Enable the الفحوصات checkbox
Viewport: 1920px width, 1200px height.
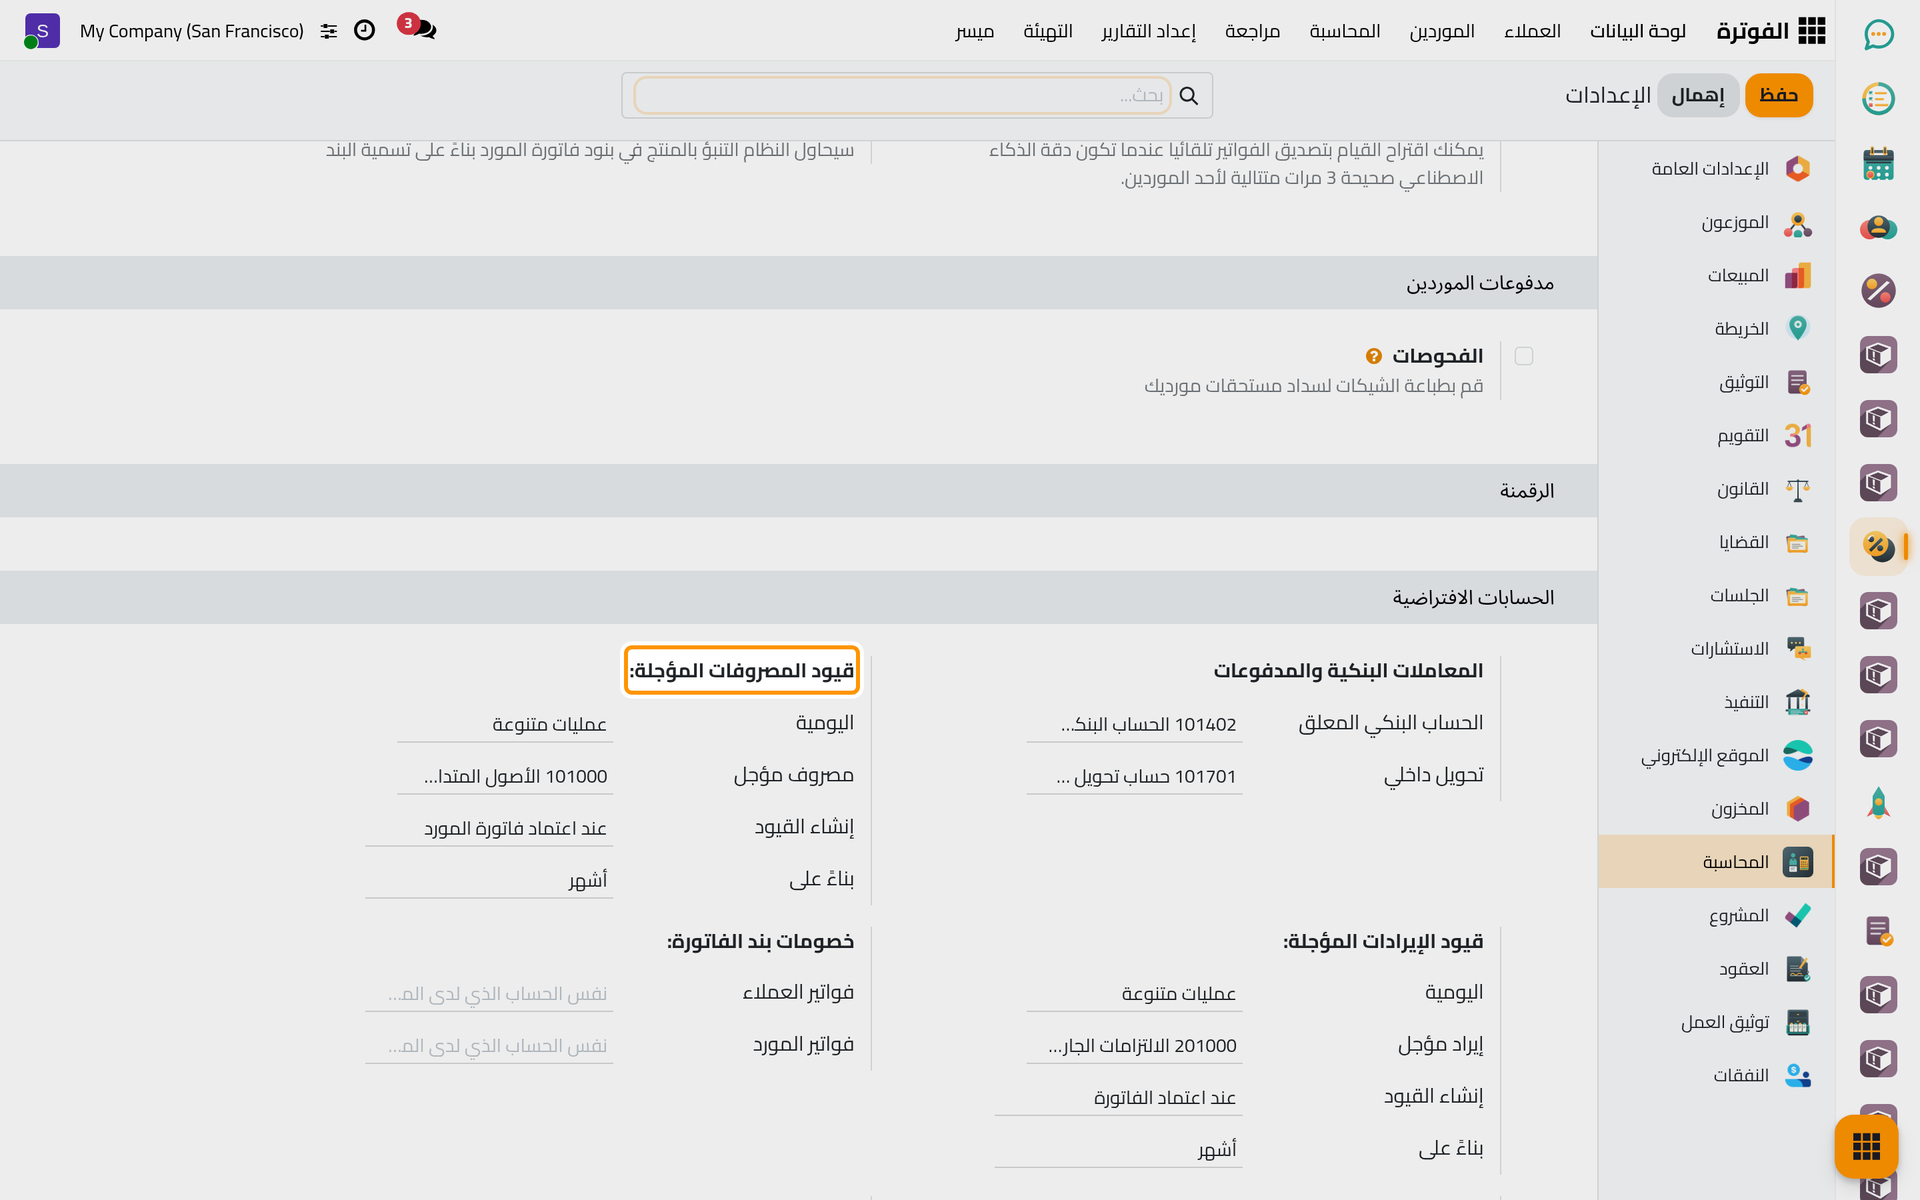coord(1524,356)
